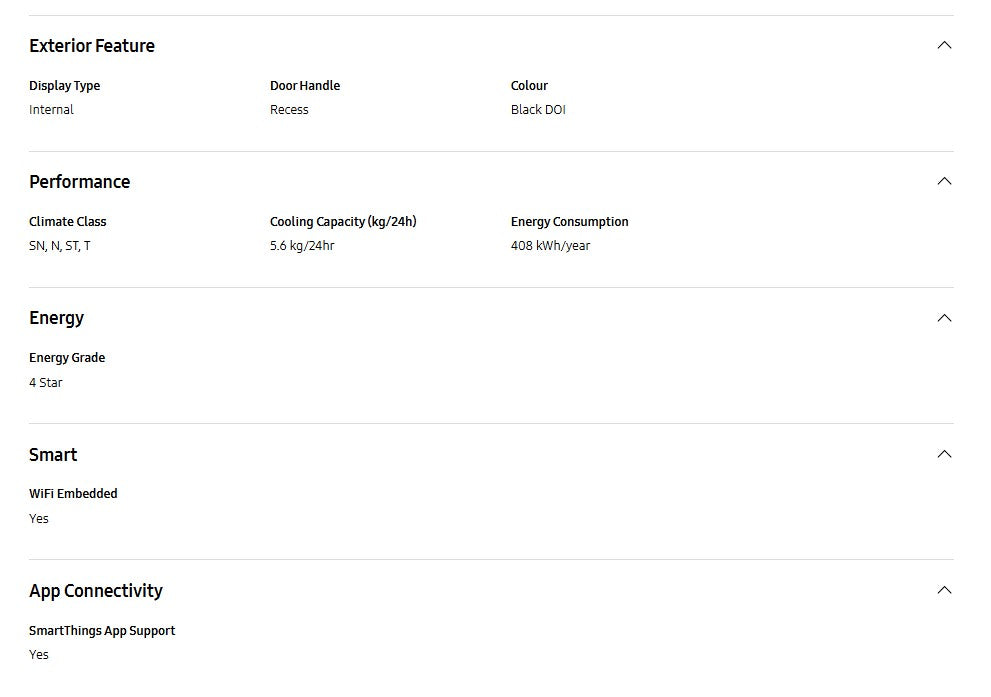This screenshot has height=697, width=991.
Task: Collapse the Exterior Feature section chevron
Action: [x=943, y=45]
